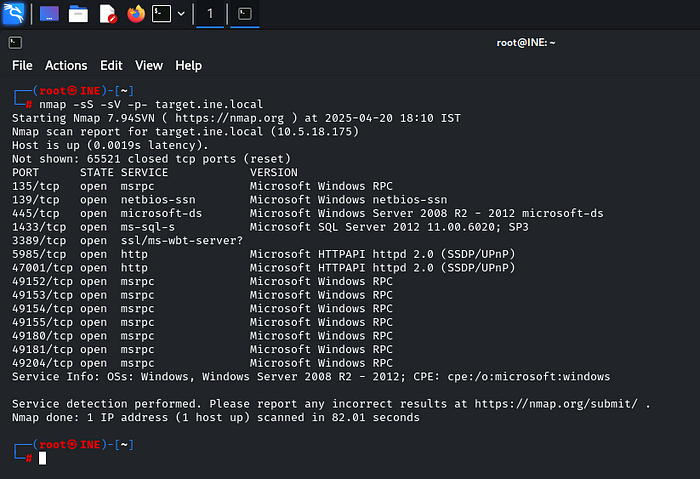This screenshot has height=479, width=700.
Task: Click the microsoft-ds service name
Action: click(161, 213)
